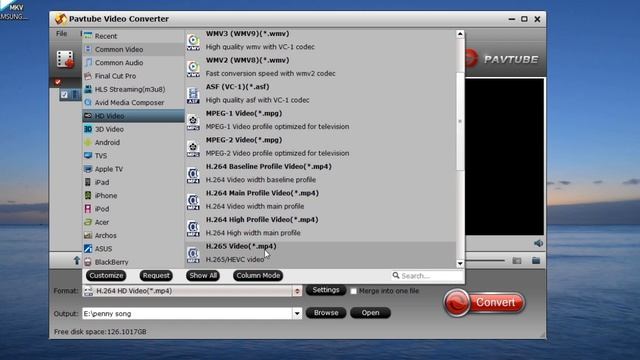Toggle the file row checkbox in list

[64, 95]
